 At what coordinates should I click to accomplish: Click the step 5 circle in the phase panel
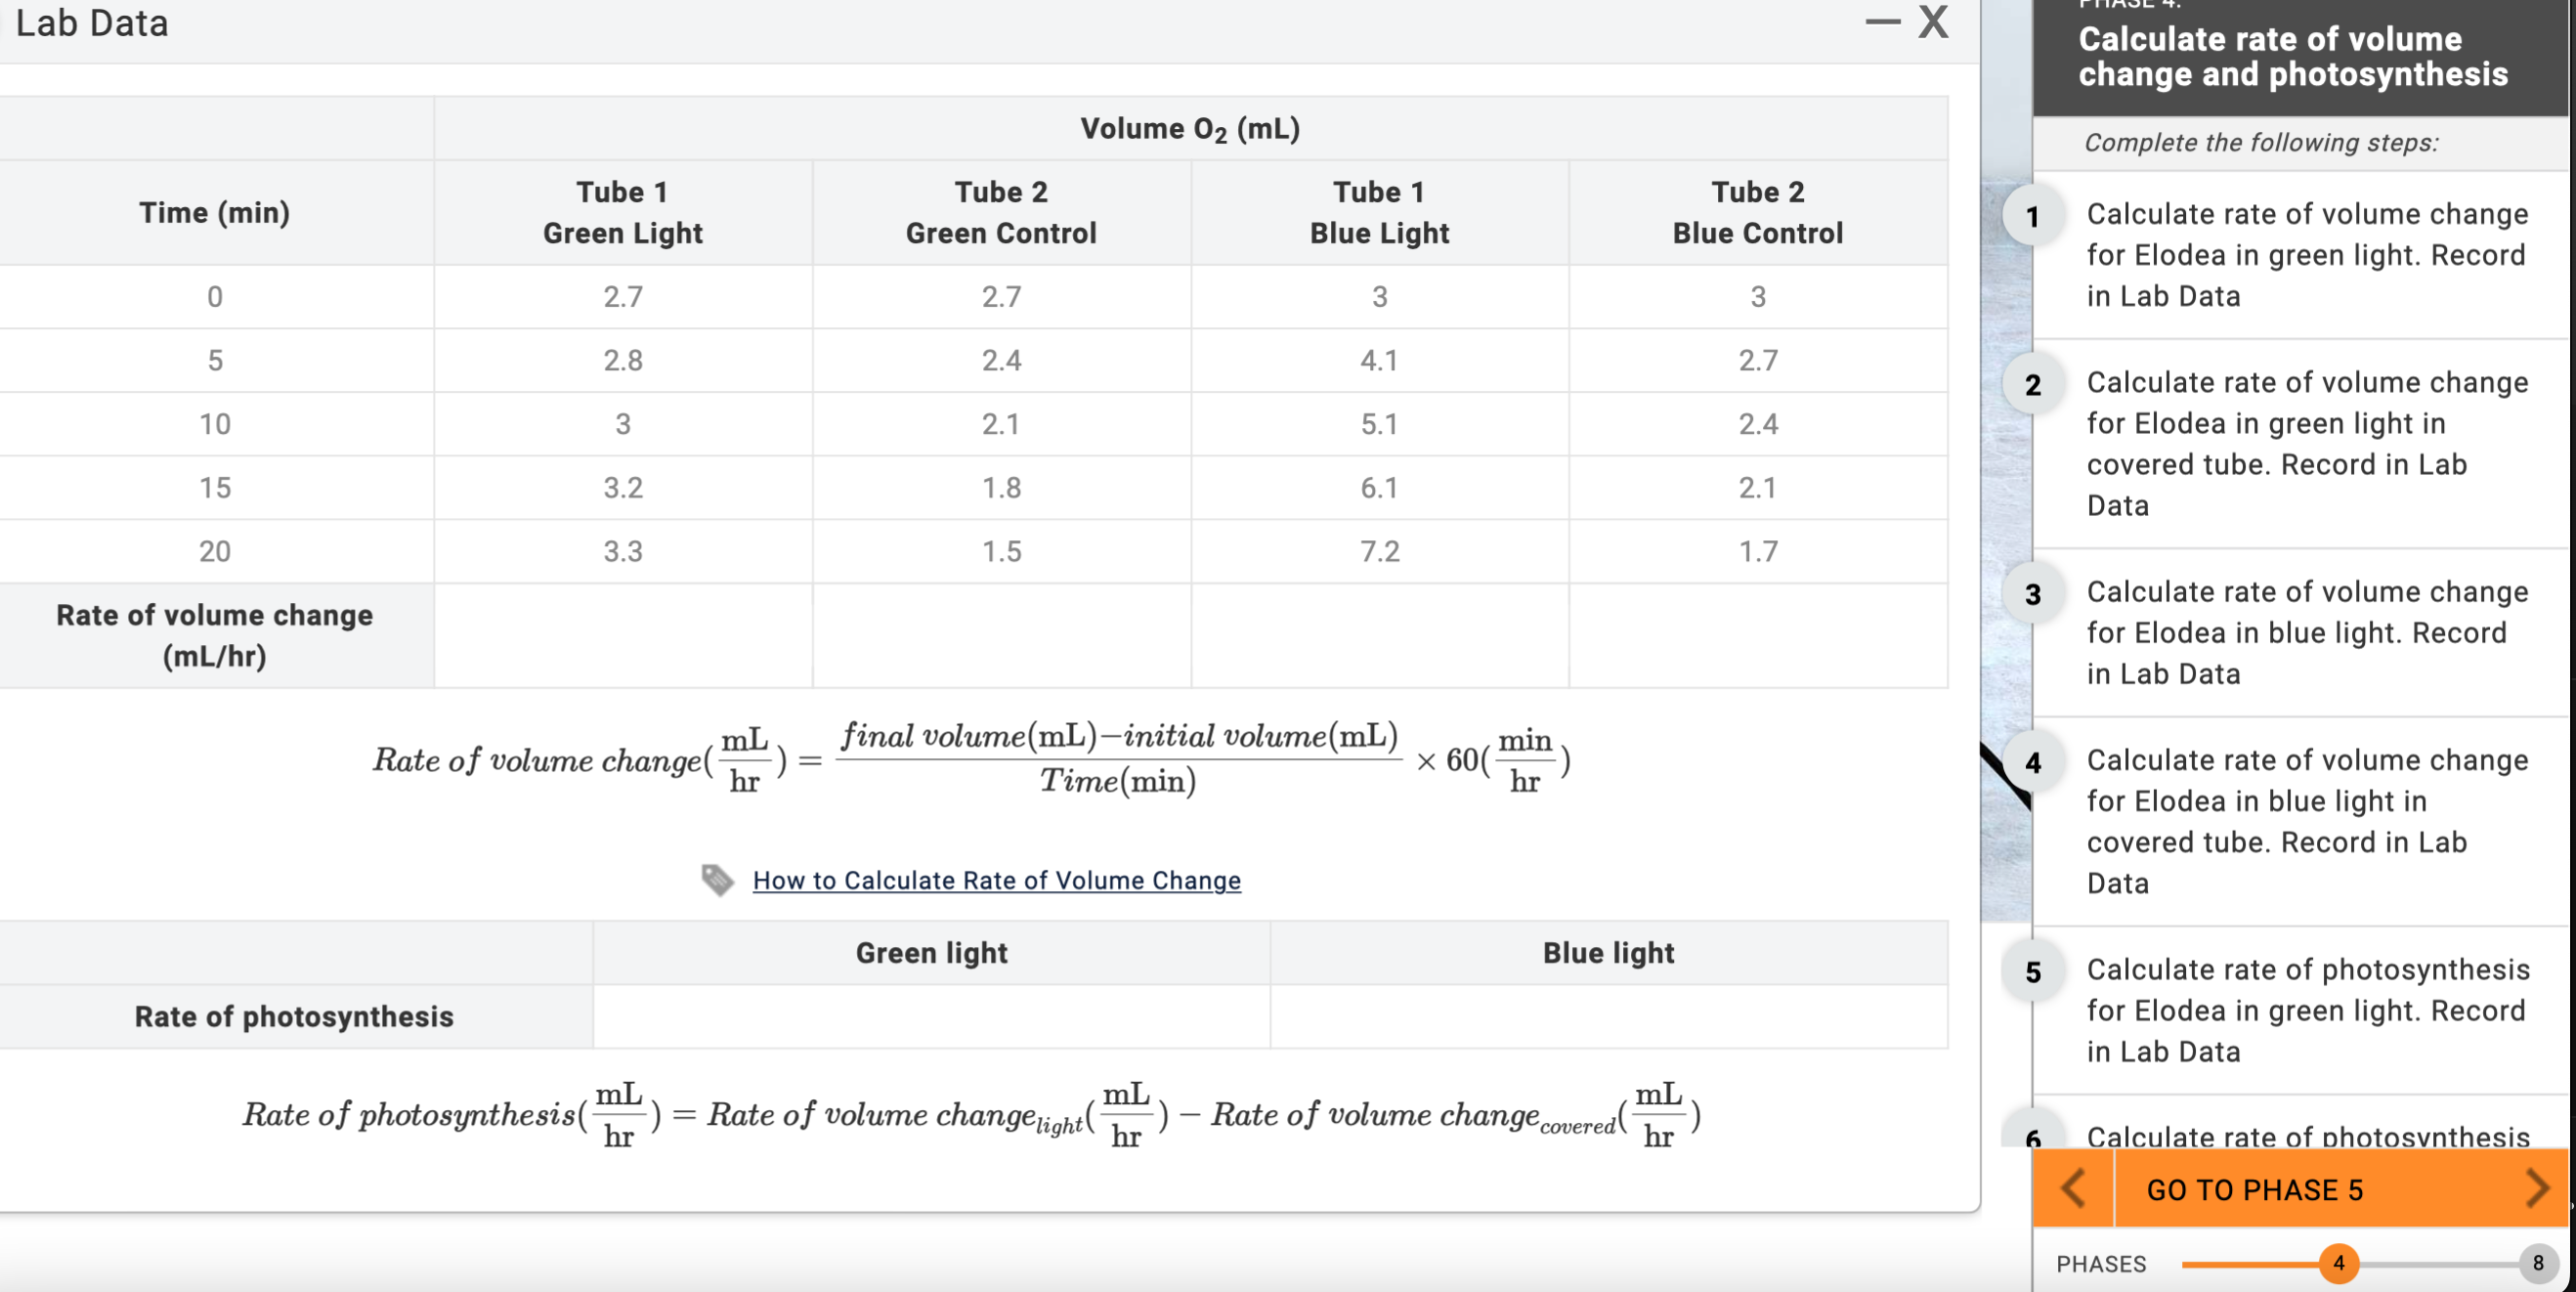[x=2032, y=970]
